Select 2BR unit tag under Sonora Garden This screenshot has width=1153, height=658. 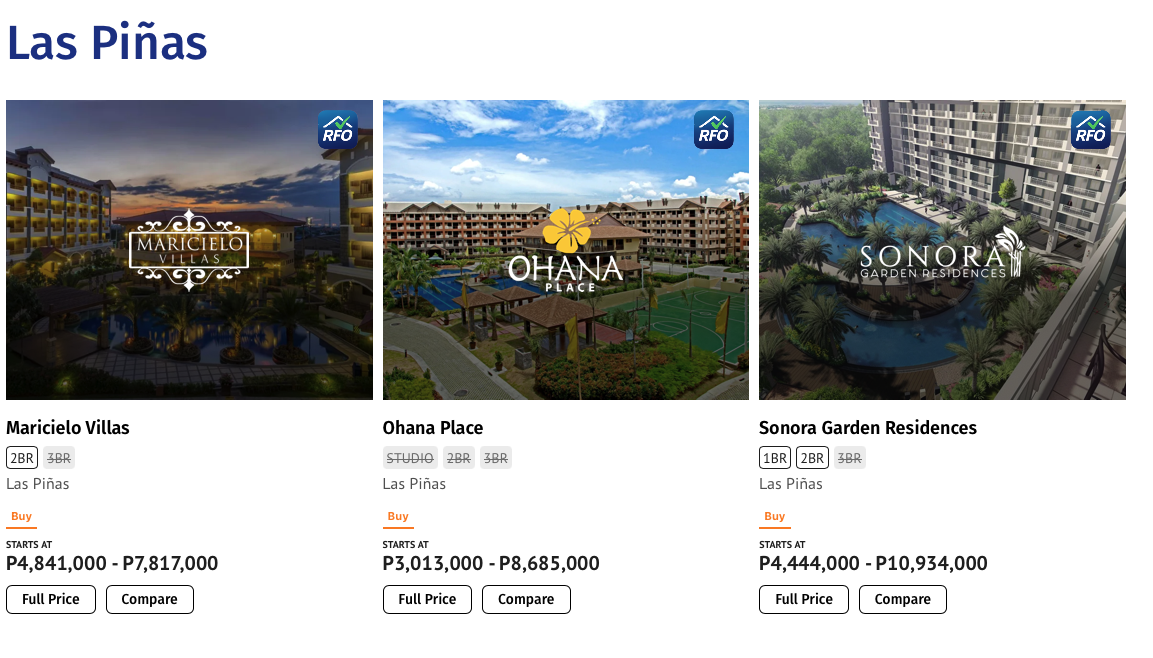[x=812, y=458]
